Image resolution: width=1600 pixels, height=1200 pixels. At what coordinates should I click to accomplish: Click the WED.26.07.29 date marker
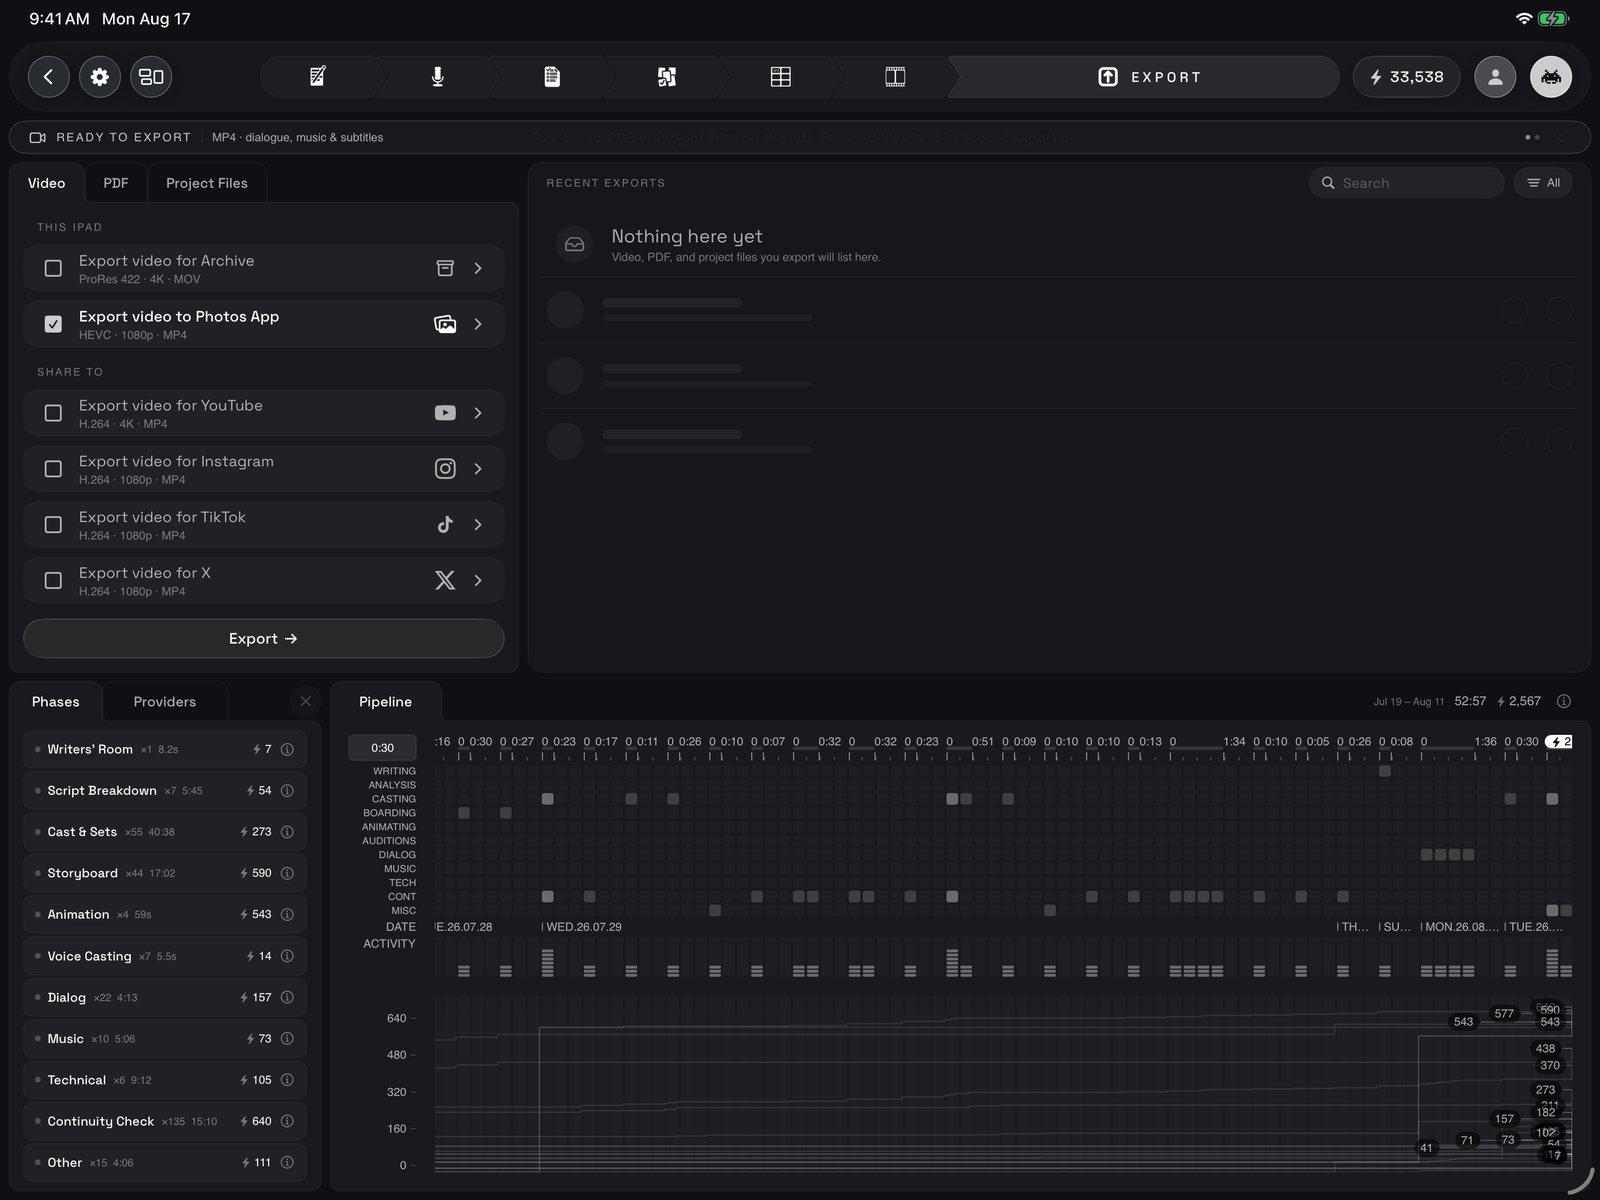tap(584, 927)
